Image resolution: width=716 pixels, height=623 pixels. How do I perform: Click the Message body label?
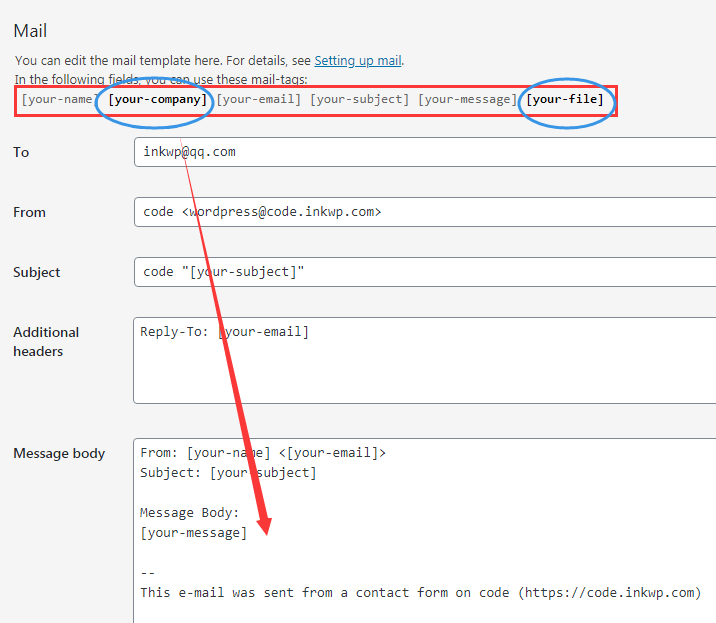(x=59, y=453)
